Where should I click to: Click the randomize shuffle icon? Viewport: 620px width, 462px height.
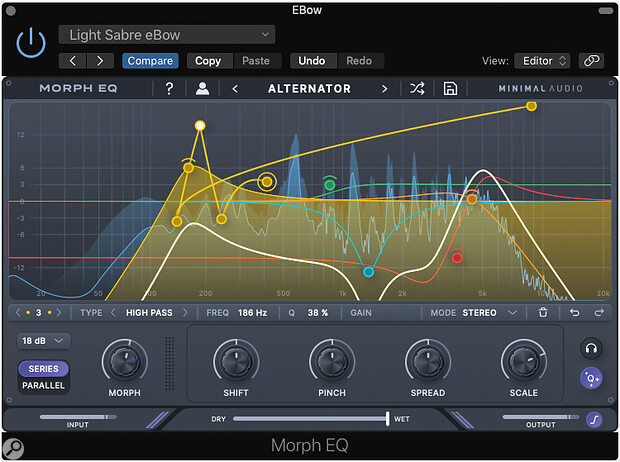(417, 88)
